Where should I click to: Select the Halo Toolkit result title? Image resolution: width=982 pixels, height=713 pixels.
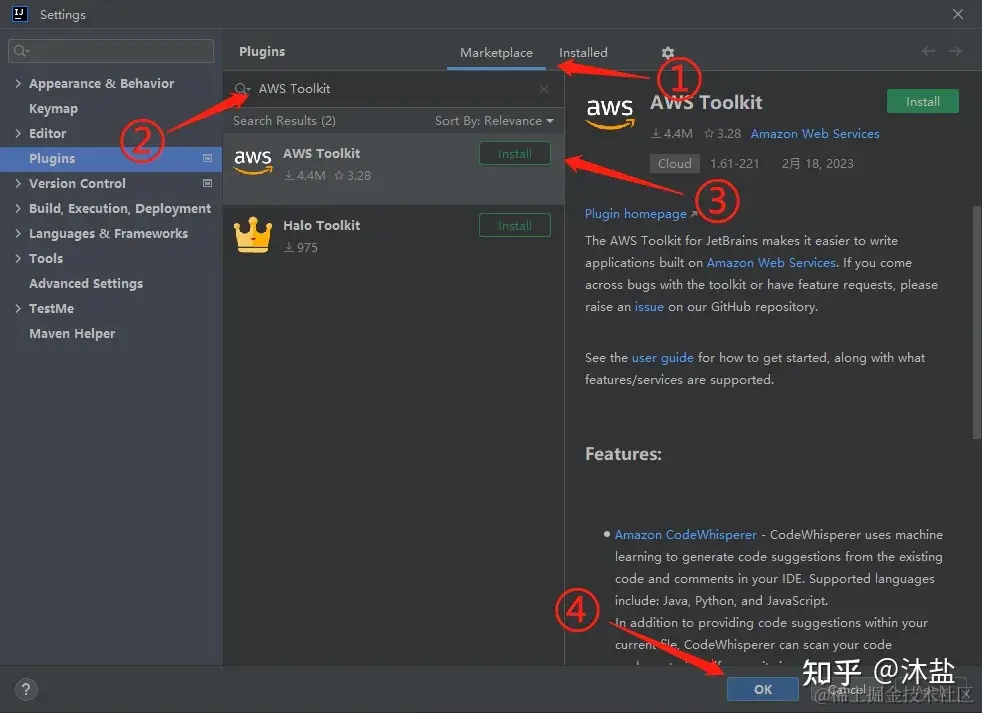coord(321,226)
